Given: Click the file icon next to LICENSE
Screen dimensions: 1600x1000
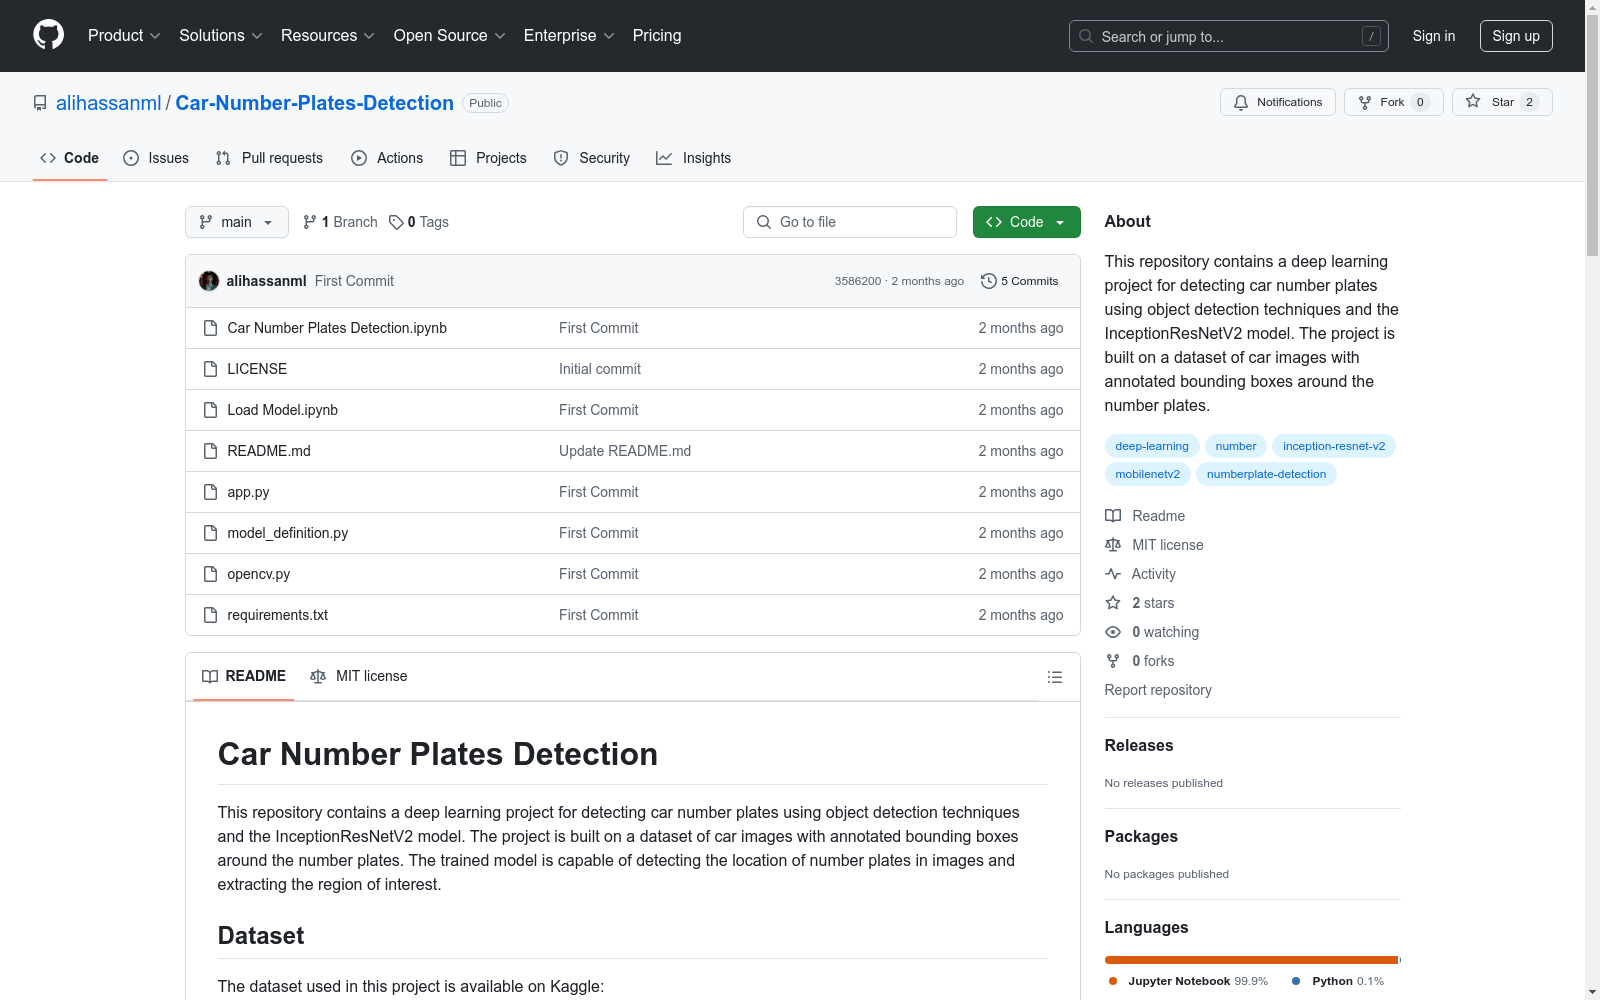Looking at the screenshot, I should tap(210, 369).
